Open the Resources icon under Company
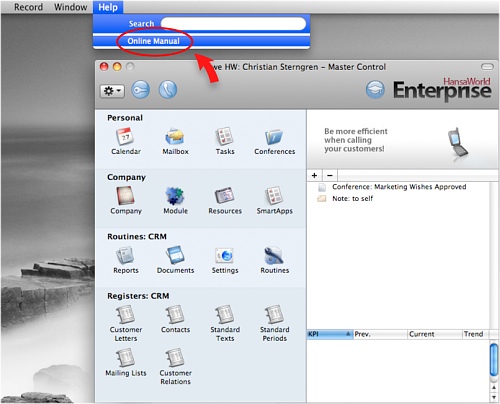This screenshot has height=404, width=500. point(224,196)
